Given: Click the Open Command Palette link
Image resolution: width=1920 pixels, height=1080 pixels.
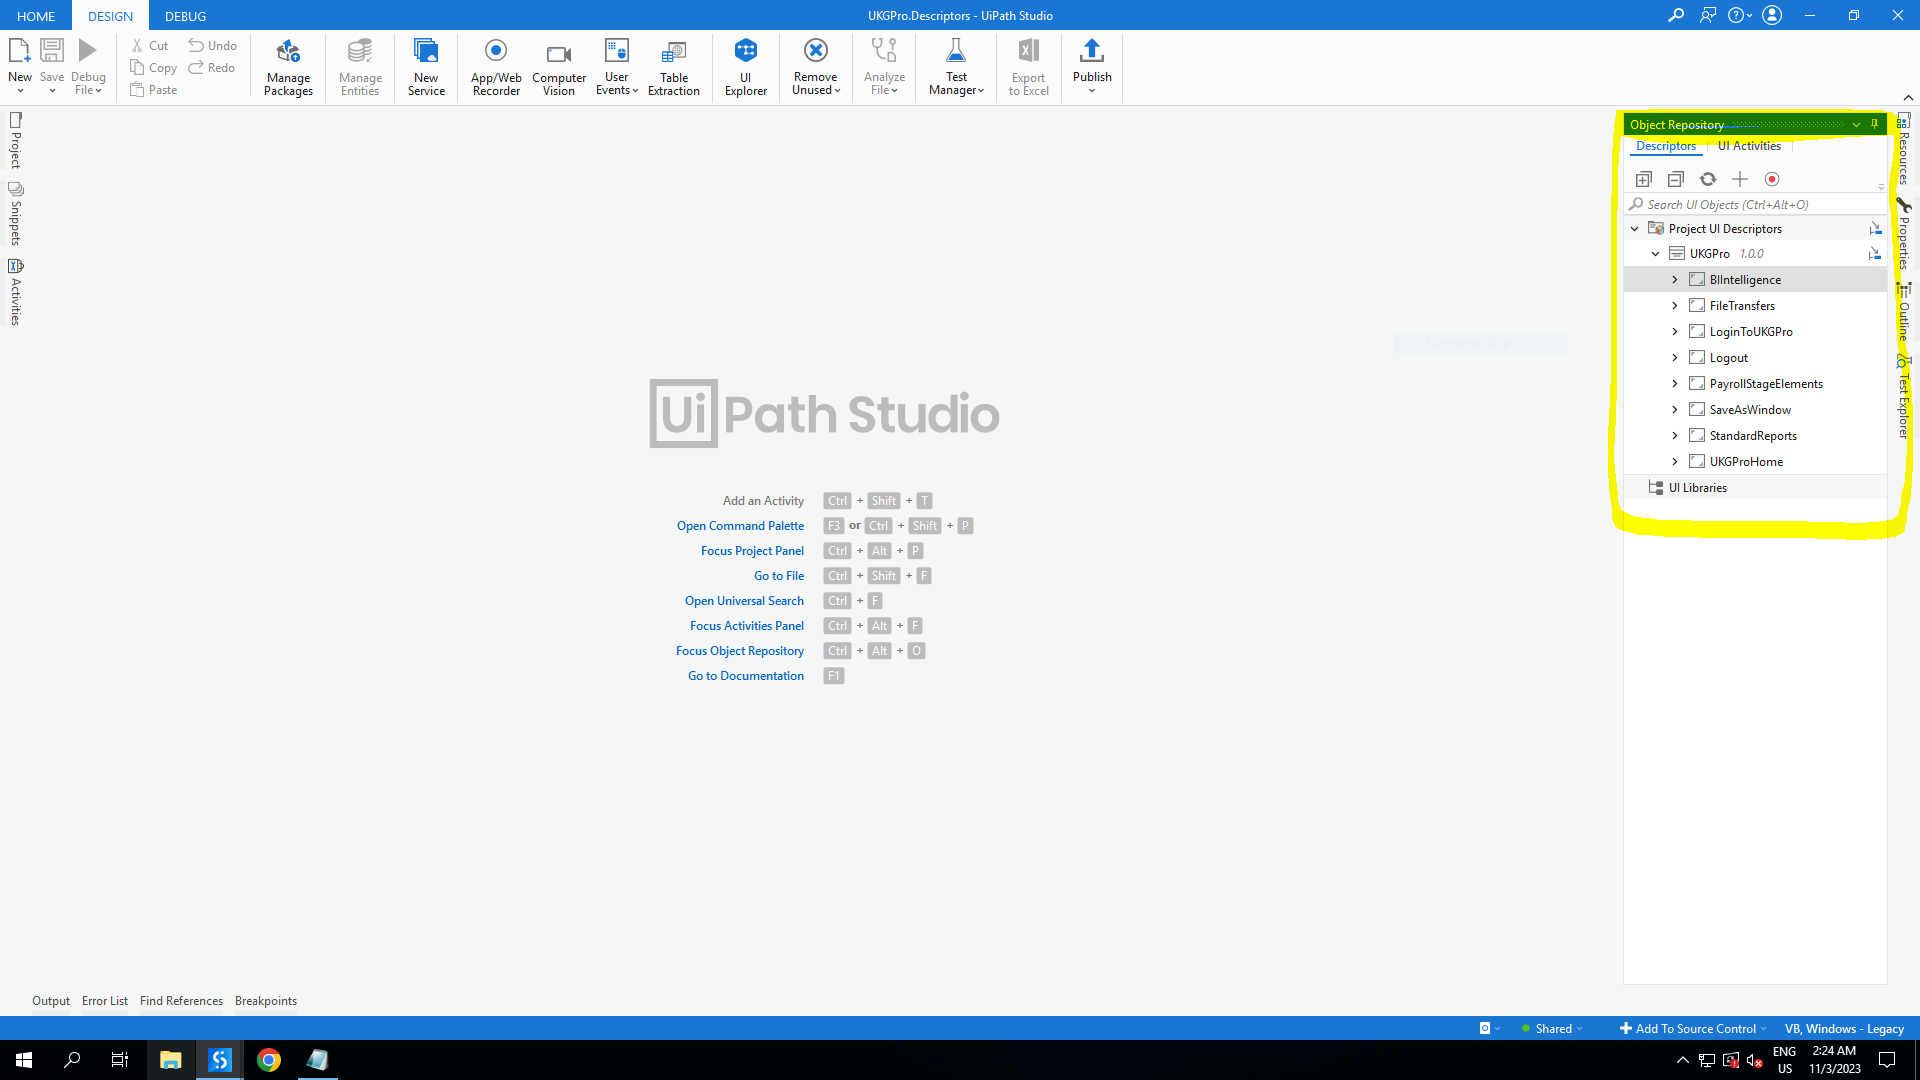Looking at the screenshot, I should pyautogui.click(x=740, y=526).
